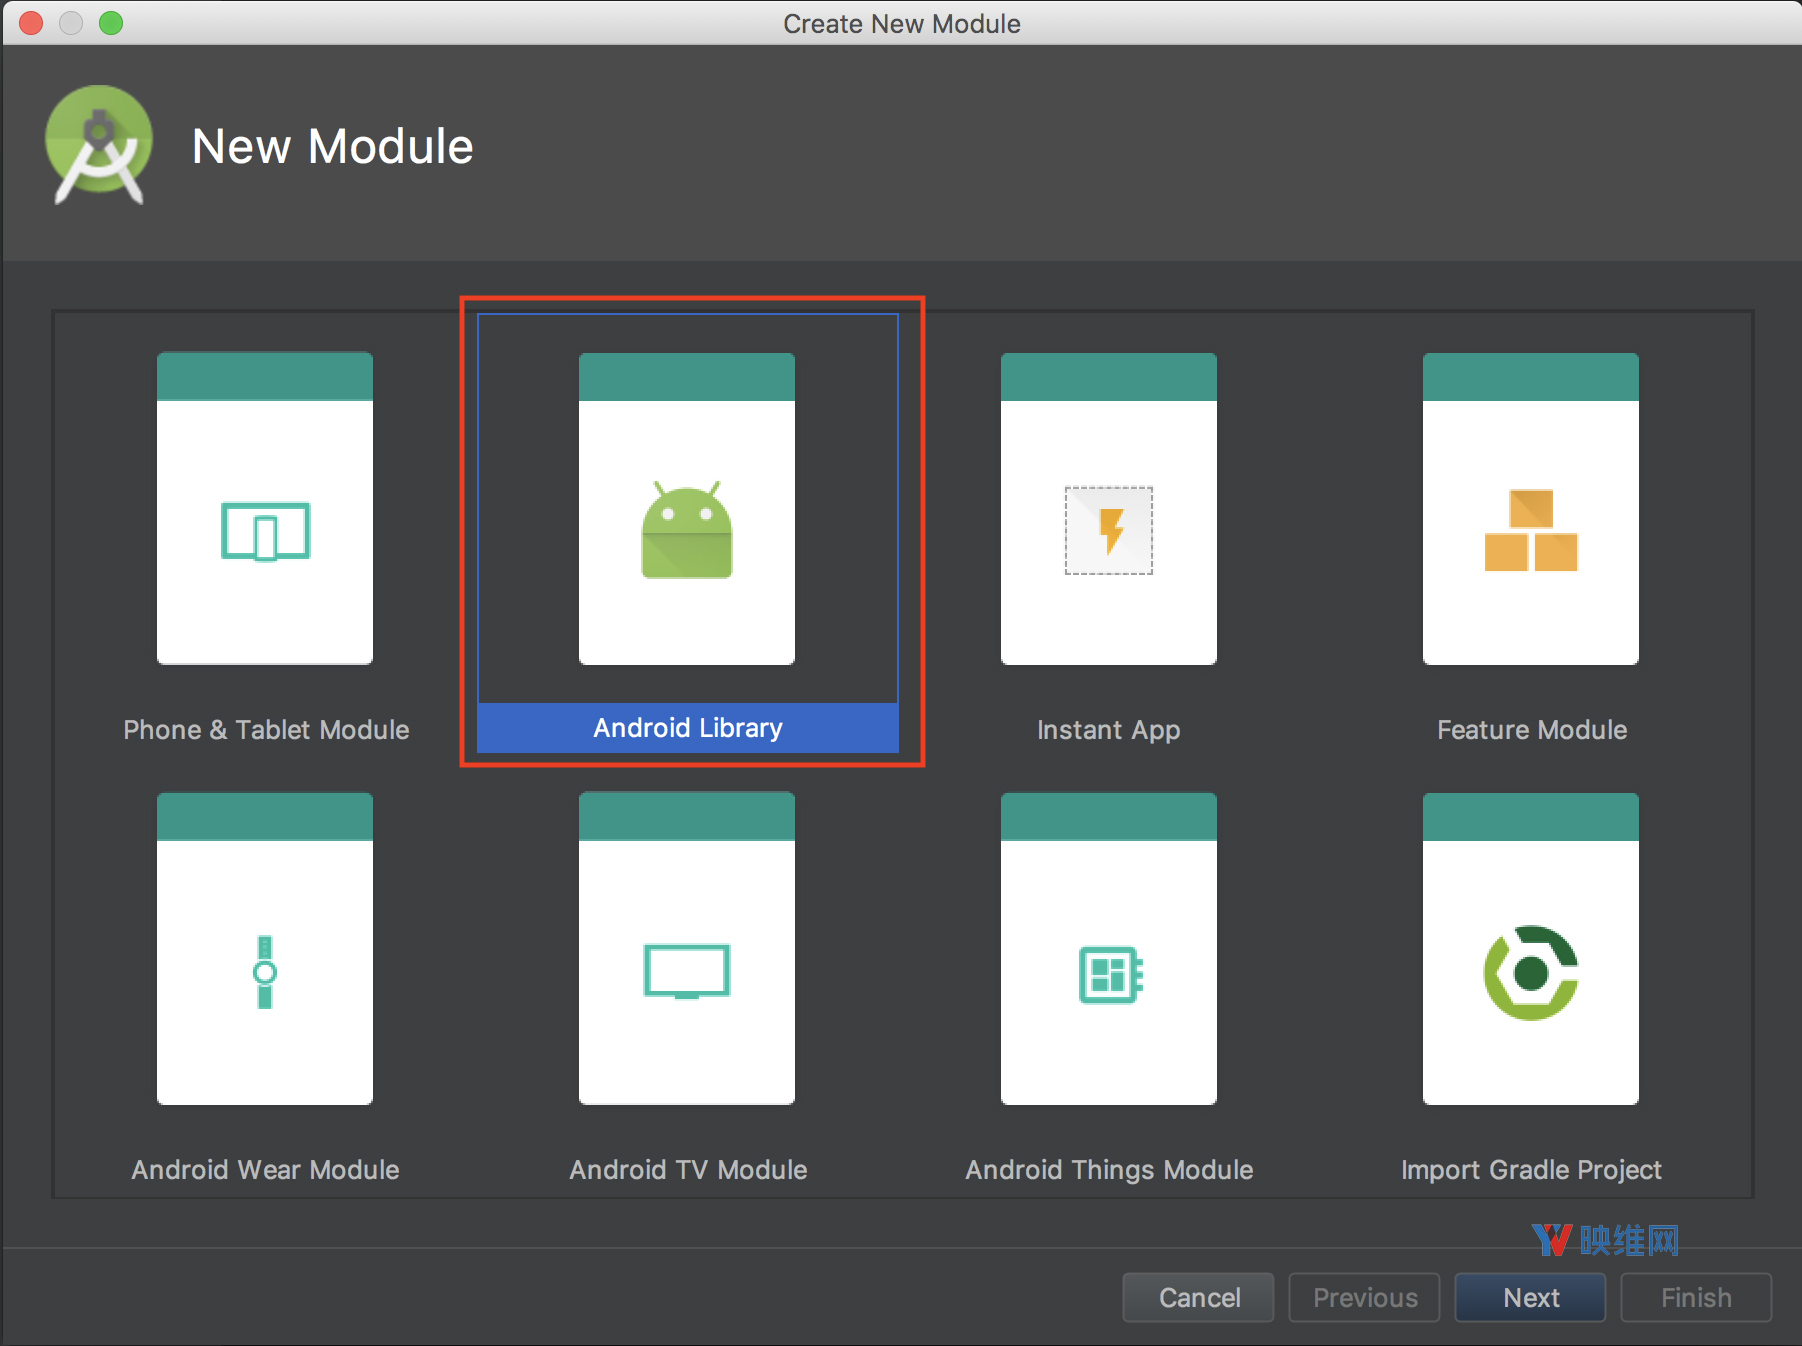The width and height of the screenshot is (1802, 1346).
Task: Click the Cancel button
Action: (1198, 1297)
